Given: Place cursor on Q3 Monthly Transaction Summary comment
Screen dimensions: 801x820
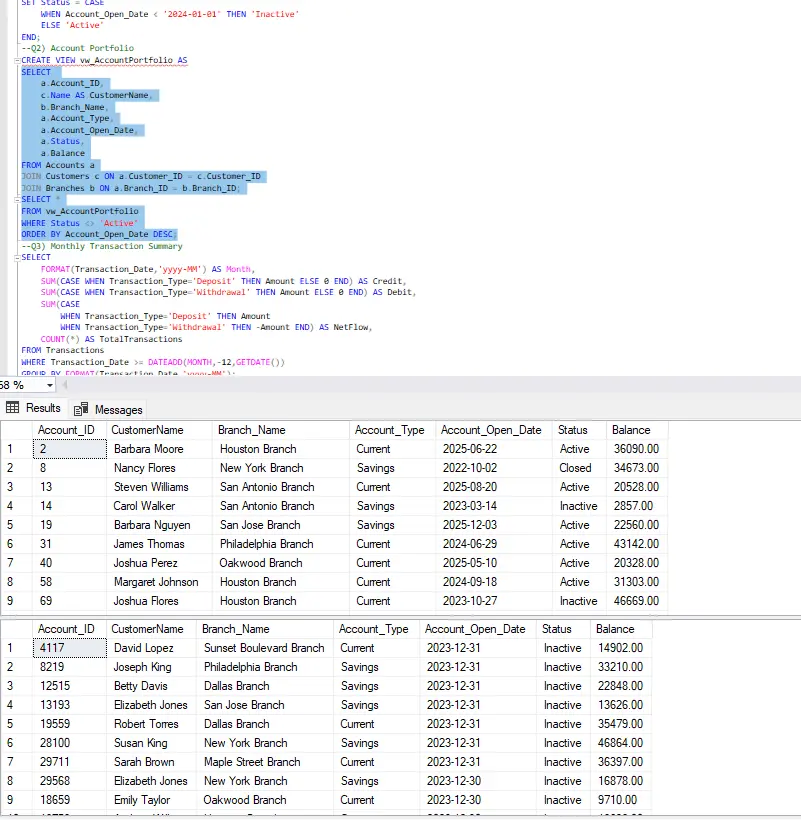Looking at the screenshot, I should pos(102,246).
